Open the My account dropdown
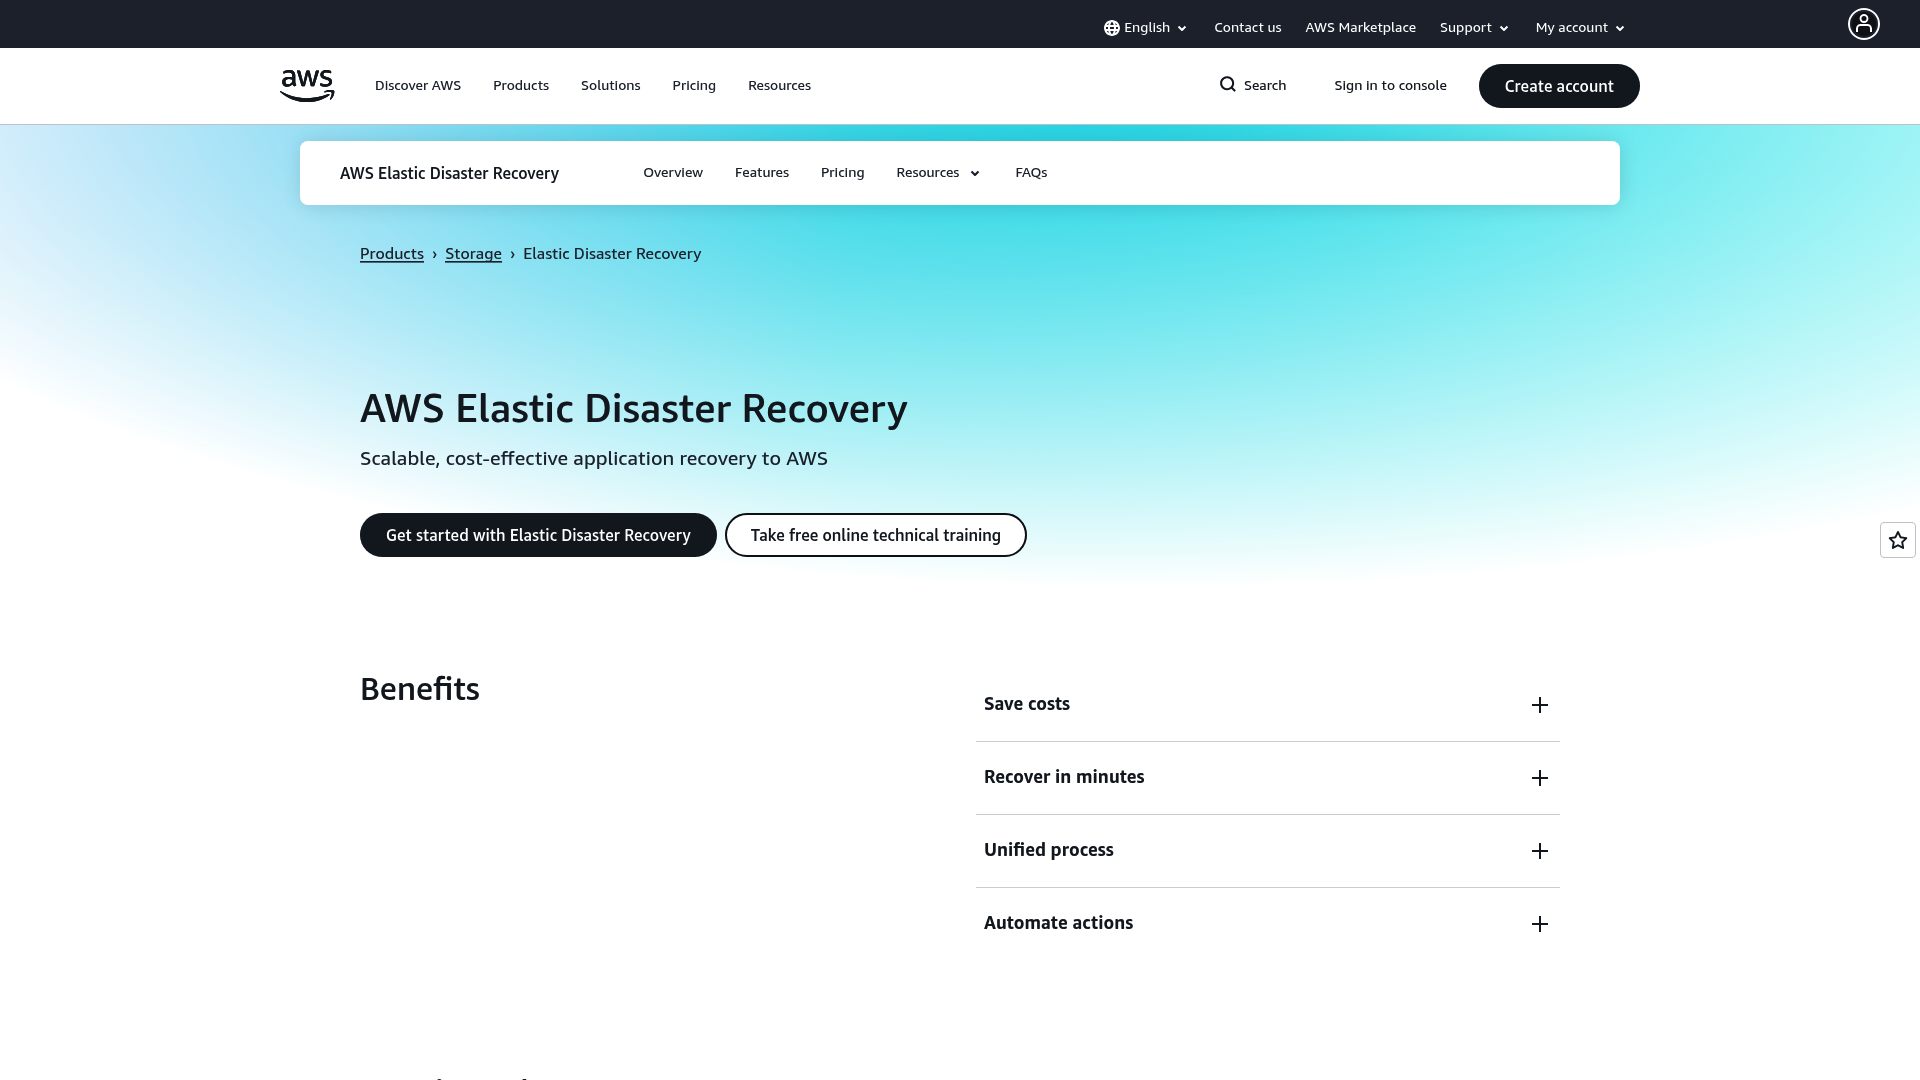The width and height of the screenshot is (1920, 1080). pyautogui.click(x=1578, y=27)
